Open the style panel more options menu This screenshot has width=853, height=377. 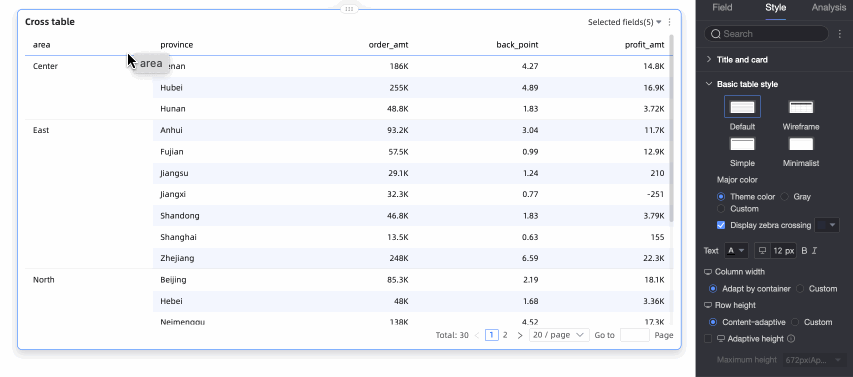pos(840,34)
